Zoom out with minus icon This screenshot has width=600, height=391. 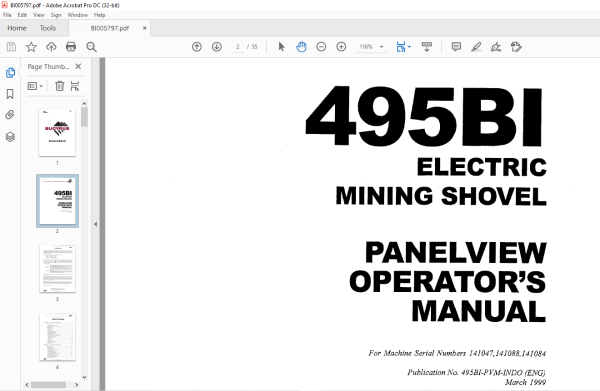click(x=321, y=47)
